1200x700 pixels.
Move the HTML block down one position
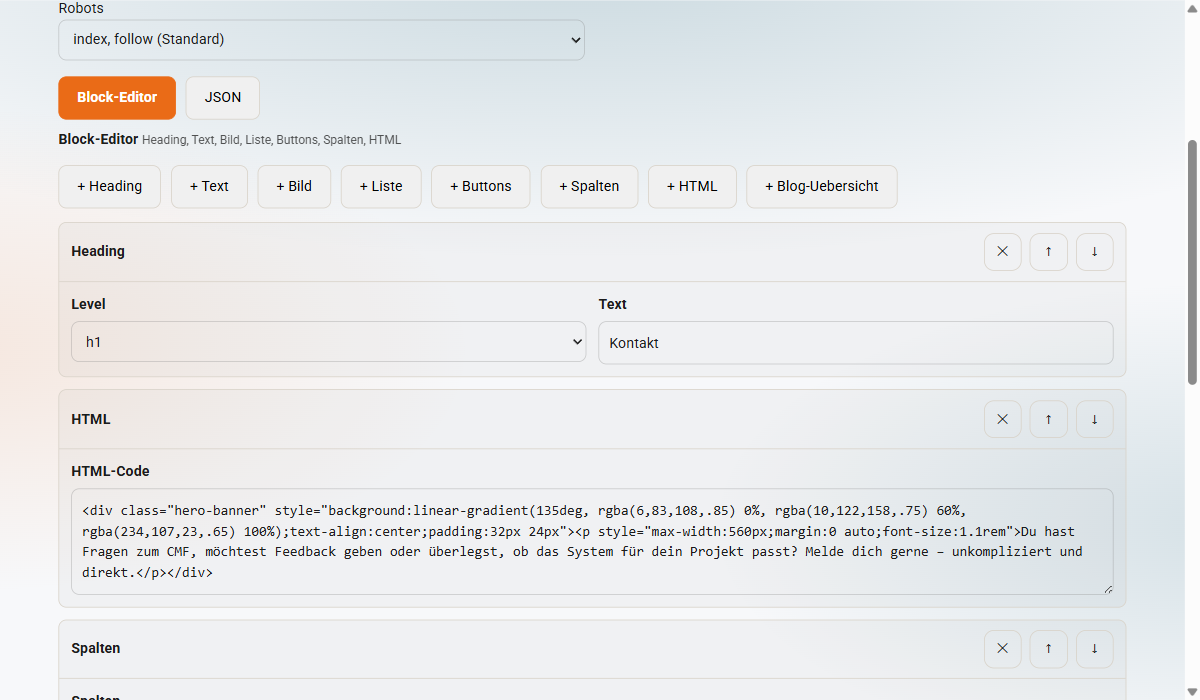point(1094,419)
